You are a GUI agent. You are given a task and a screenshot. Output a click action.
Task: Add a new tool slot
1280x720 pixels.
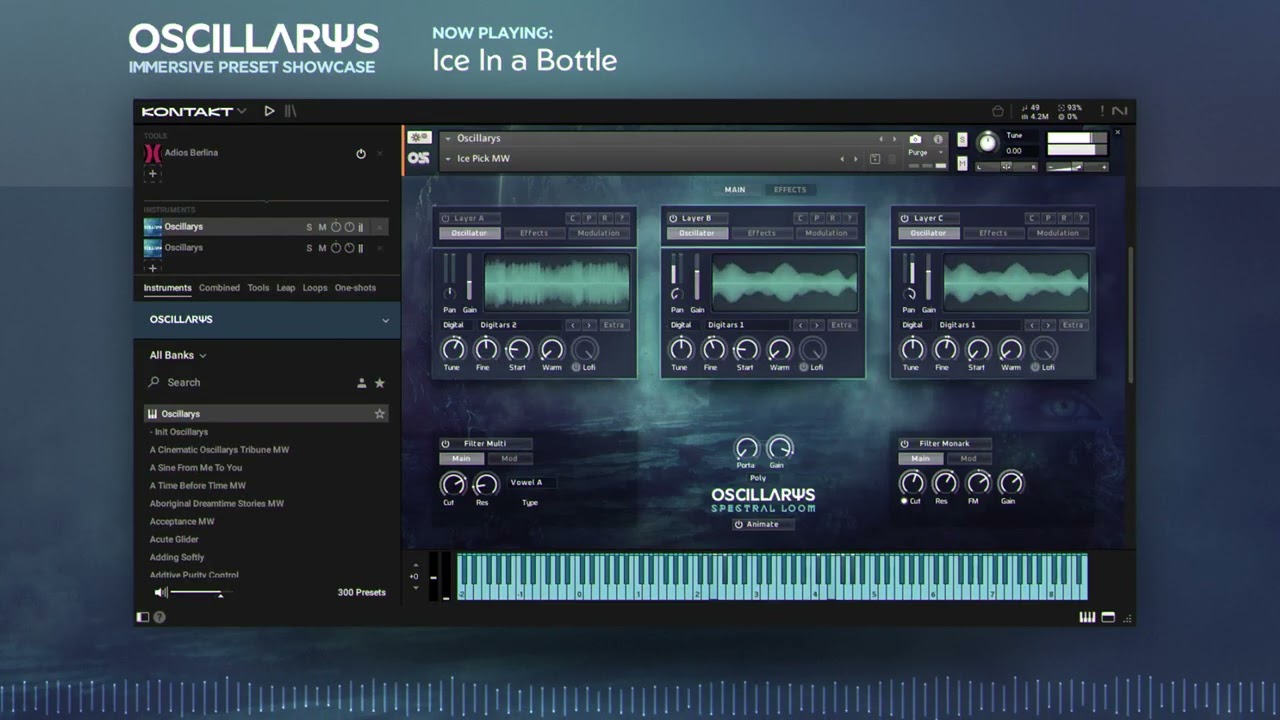point(152,173)
